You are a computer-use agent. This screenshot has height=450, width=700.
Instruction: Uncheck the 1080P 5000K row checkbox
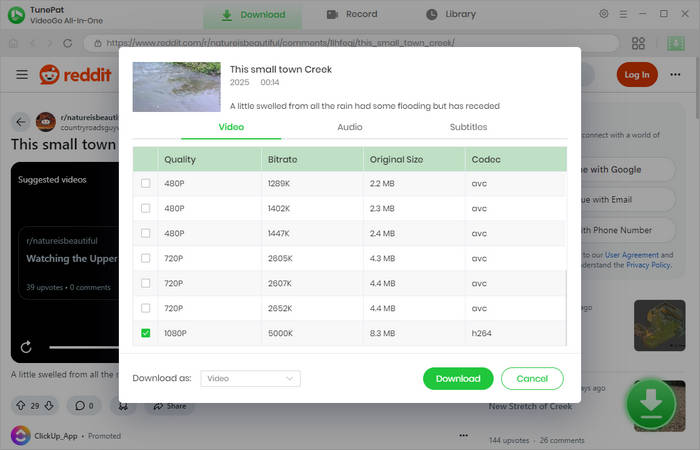click(x=146, y=333)
